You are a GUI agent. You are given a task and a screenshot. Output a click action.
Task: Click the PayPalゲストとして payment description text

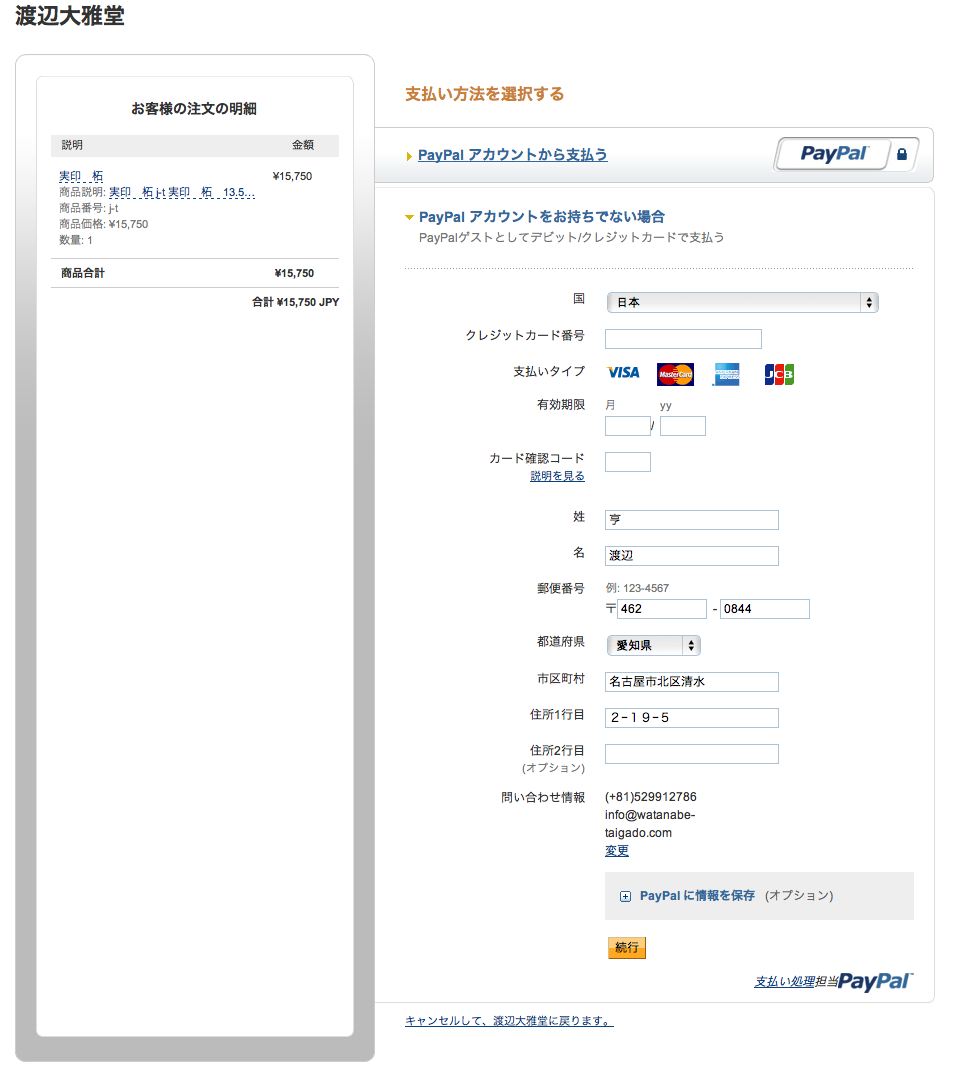tap(572, 237)
